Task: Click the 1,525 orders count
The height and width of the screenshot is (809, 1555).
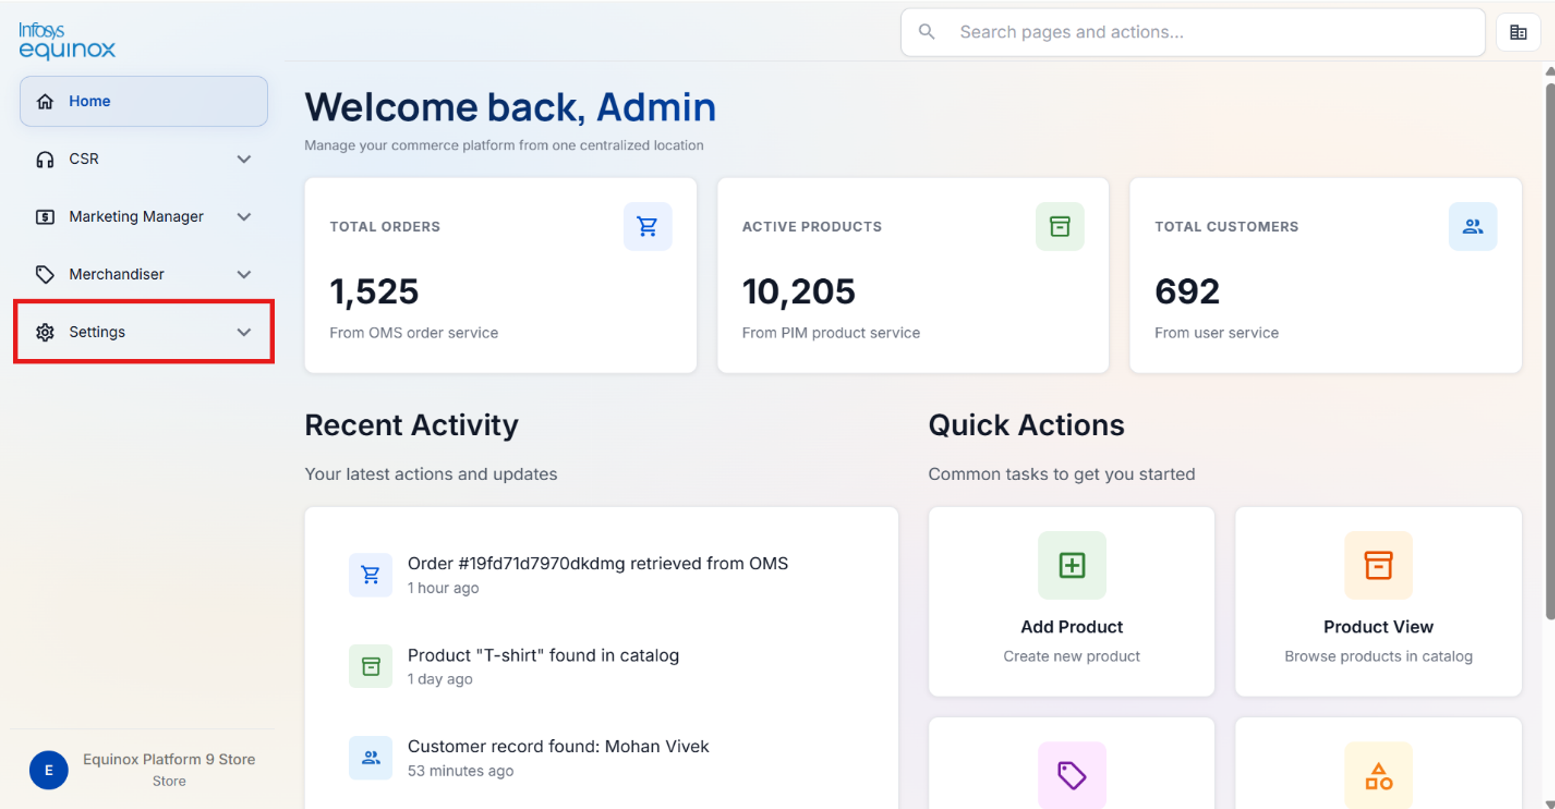Action: tap(374, 292)
